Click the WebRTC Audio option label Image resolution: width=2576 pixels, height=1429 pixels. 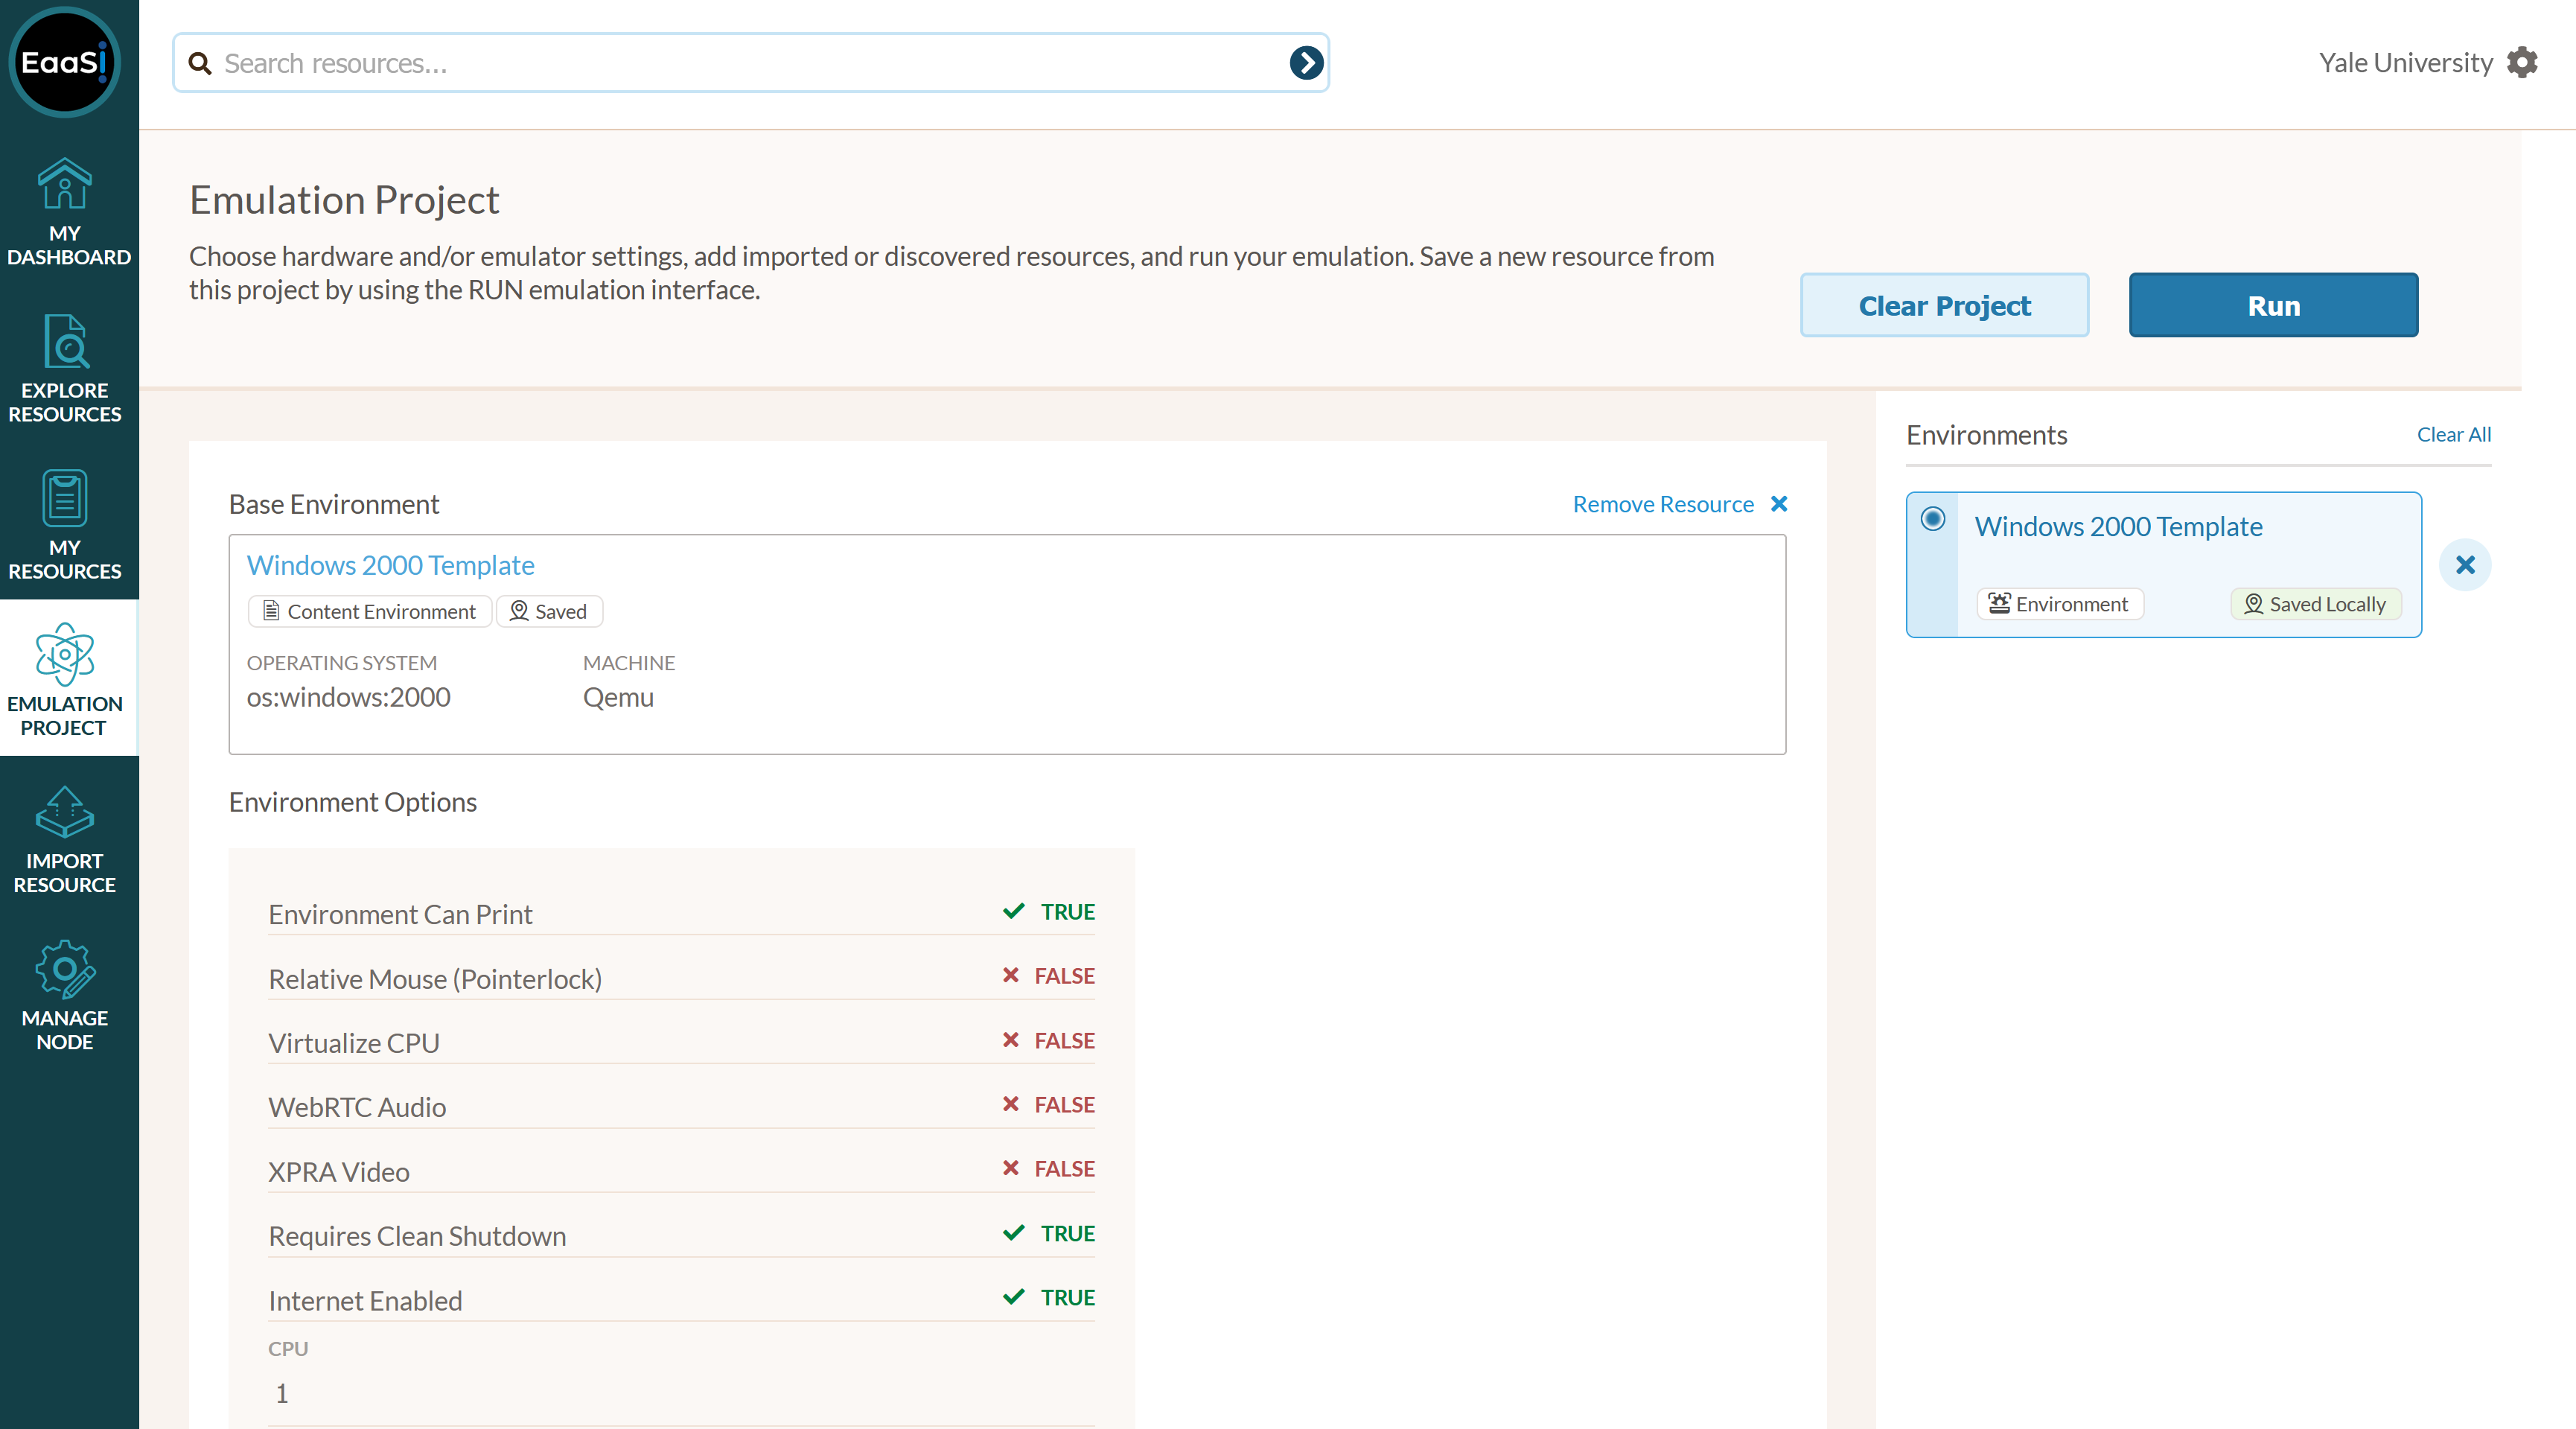click(x=357, y=1107)
